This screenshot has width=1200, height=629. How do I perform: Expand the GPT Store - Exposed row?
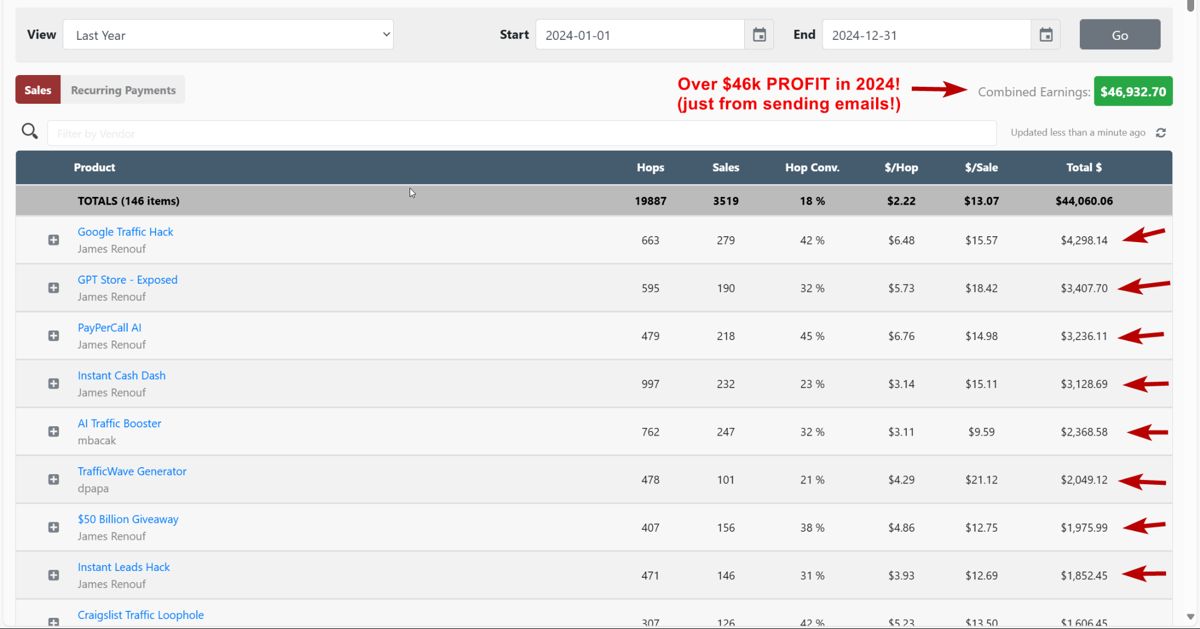click(54, 288)
